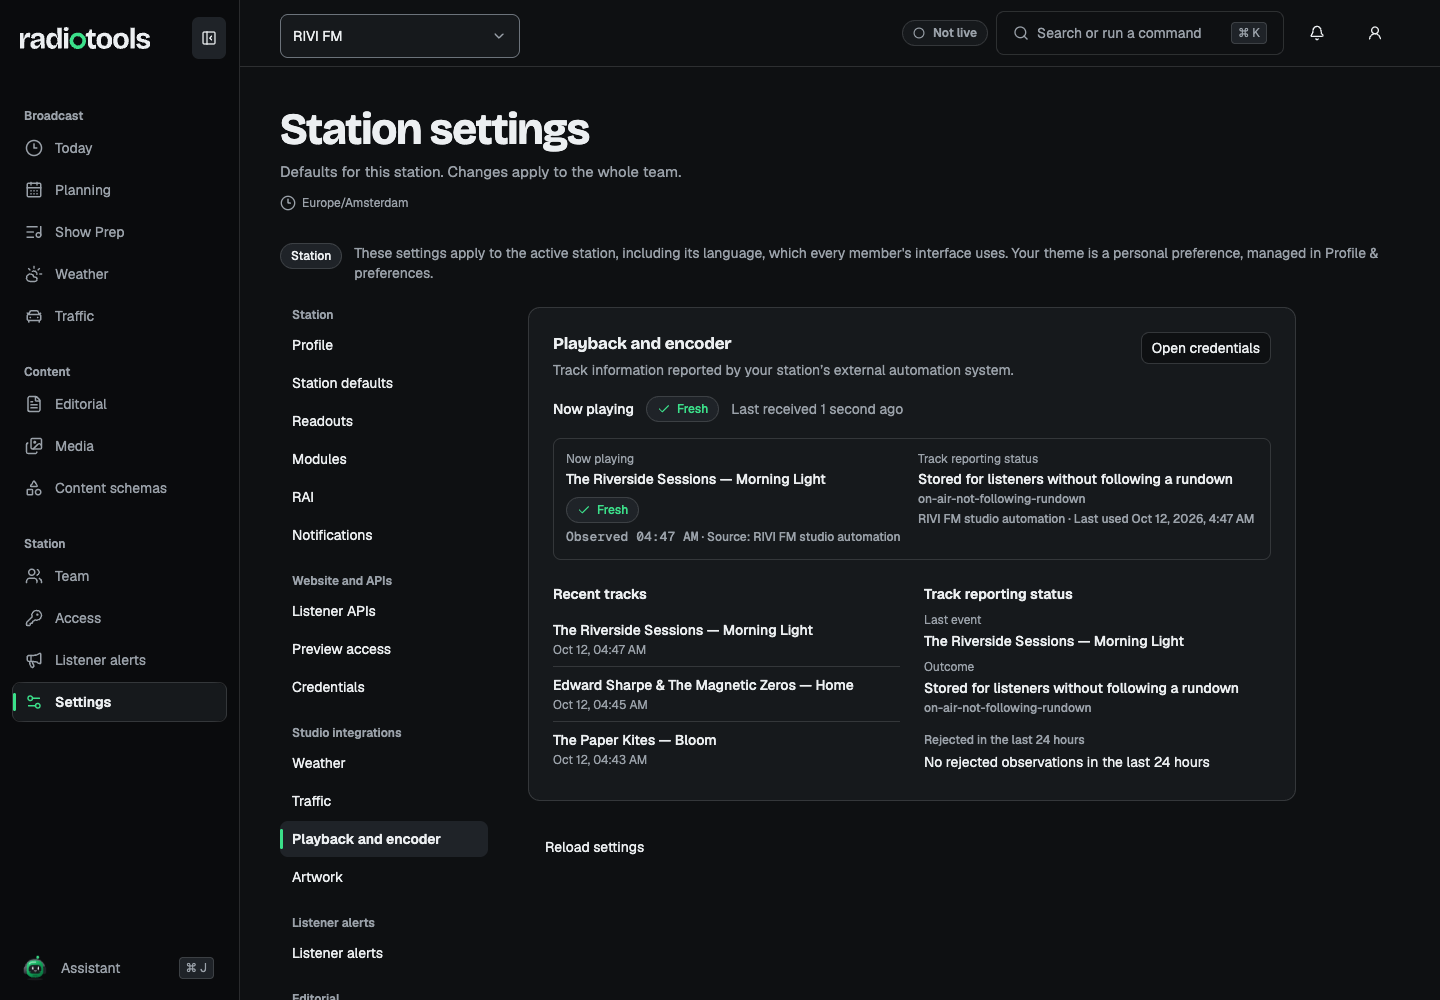
Task: Collapse the sidebar with the panel icon
Action: pos(209,38)
